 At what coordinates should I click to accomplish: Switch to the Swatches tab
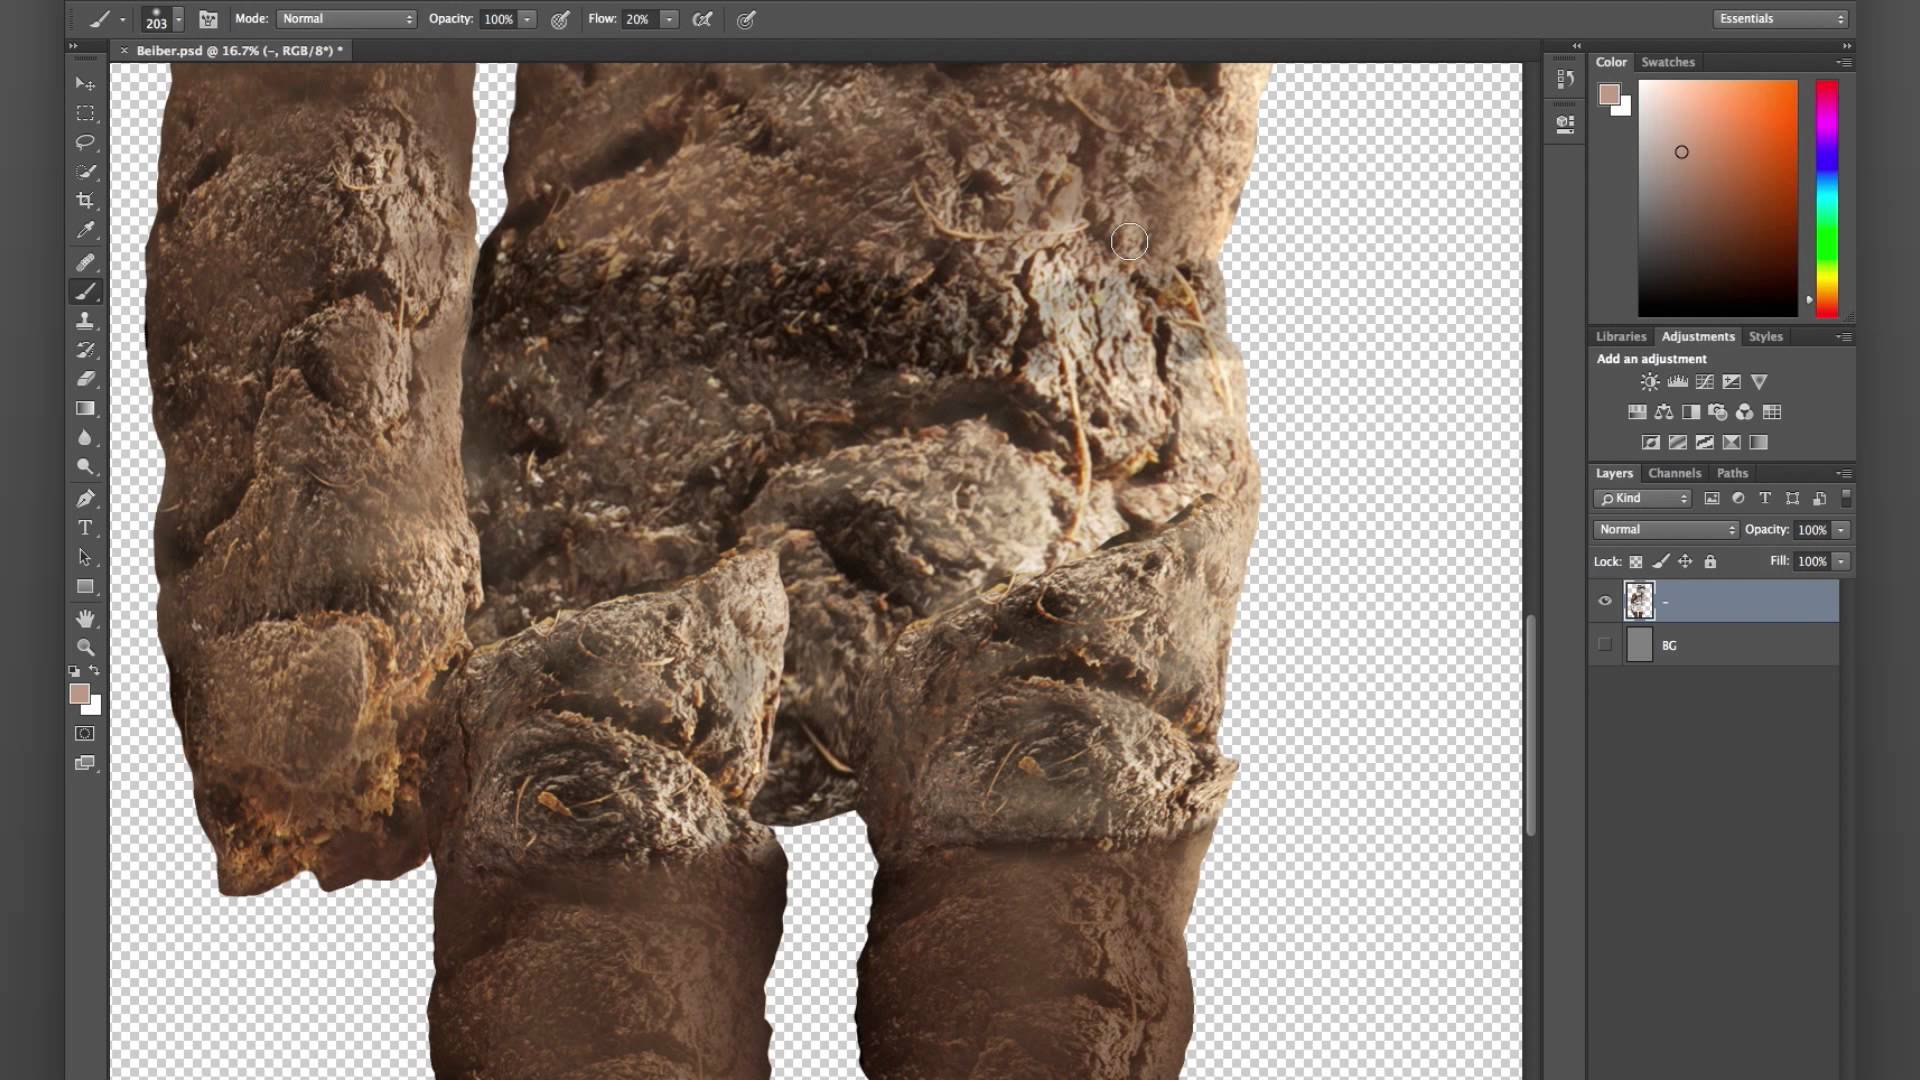1667,62
